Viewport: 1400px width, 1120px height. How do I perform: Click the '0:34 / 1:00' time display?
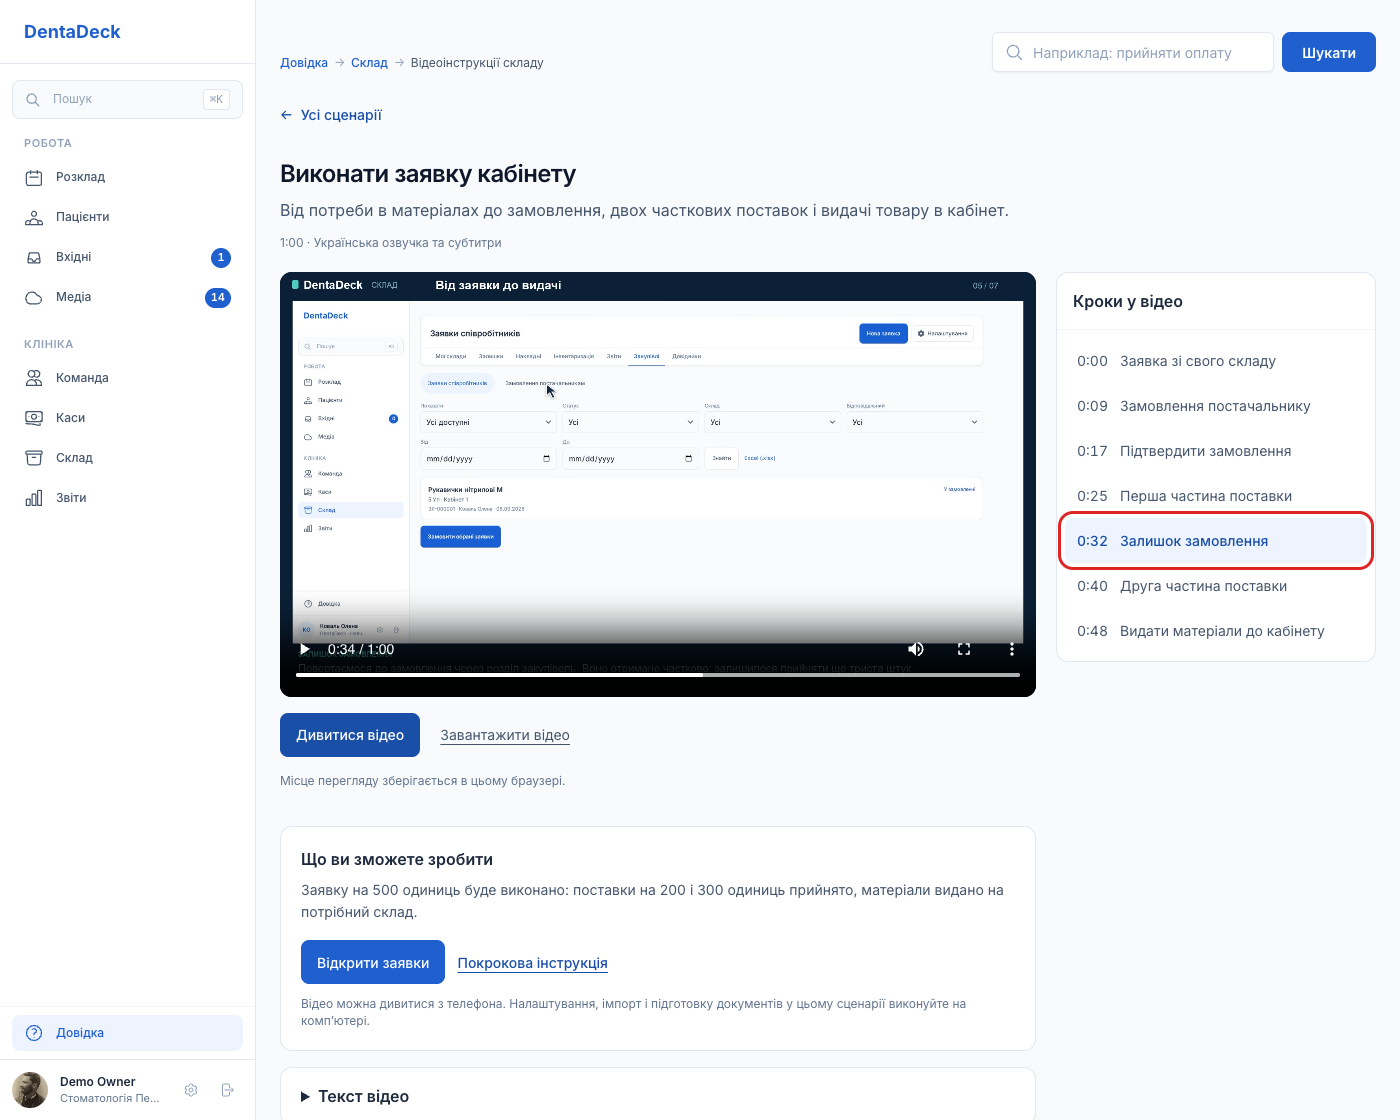coord(361,649)
